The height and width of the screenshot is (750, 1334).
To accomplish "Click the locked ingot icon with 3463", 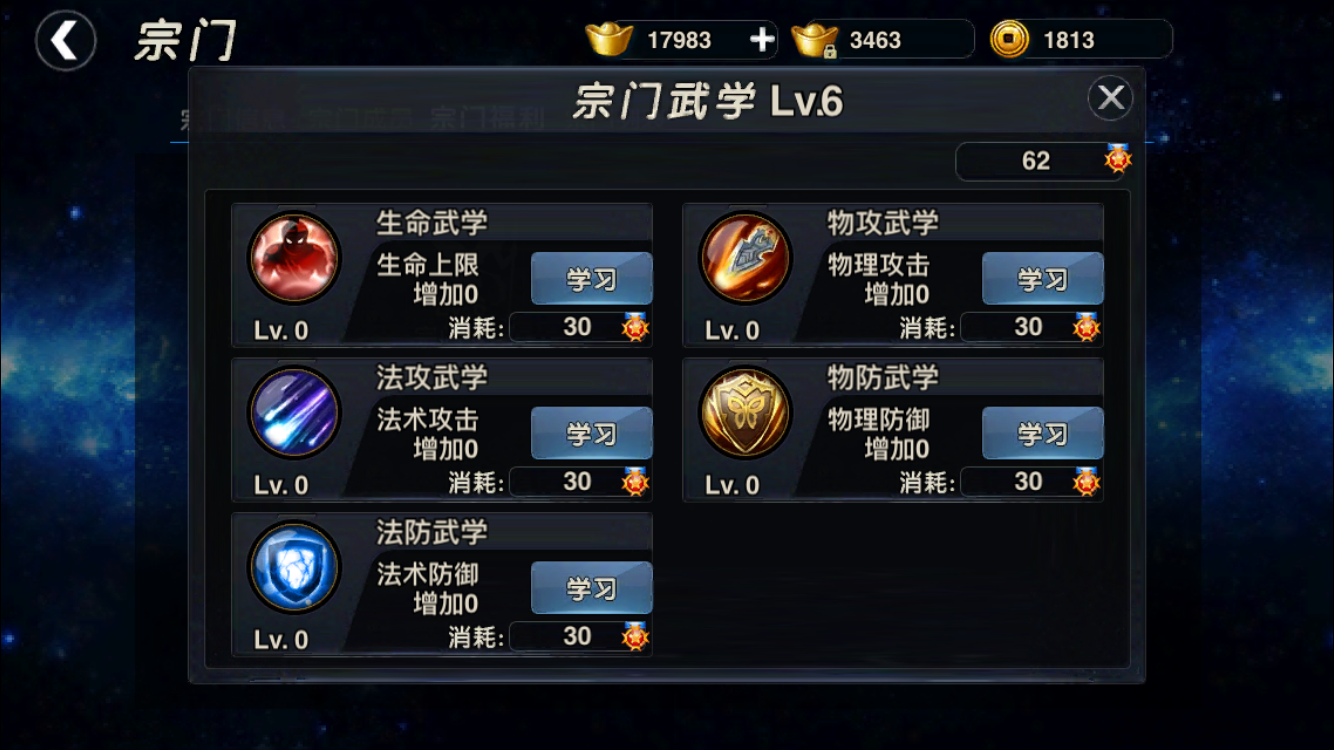I will click(815, 41).
